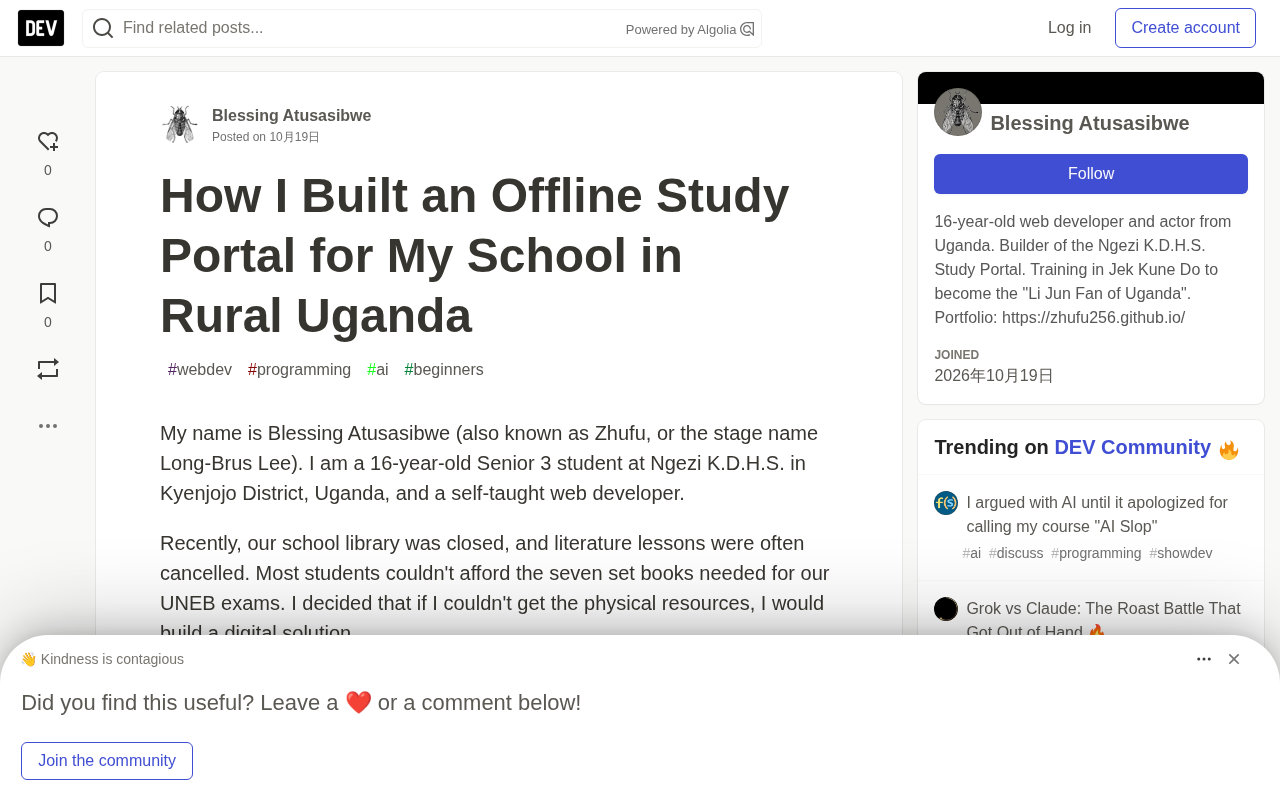Click #showdev tag in trending post
Viewport: 1280px width, 800px height.
(x=1181, y=553)
